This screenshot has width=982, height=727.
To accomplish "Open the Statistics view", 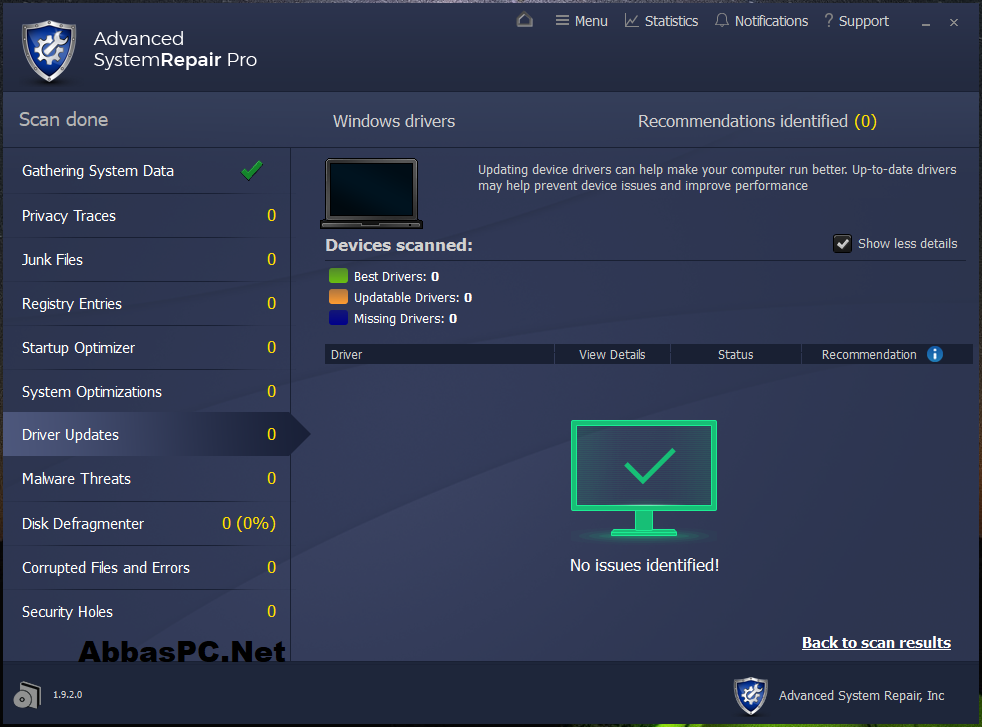I will [x=661, y=21].
